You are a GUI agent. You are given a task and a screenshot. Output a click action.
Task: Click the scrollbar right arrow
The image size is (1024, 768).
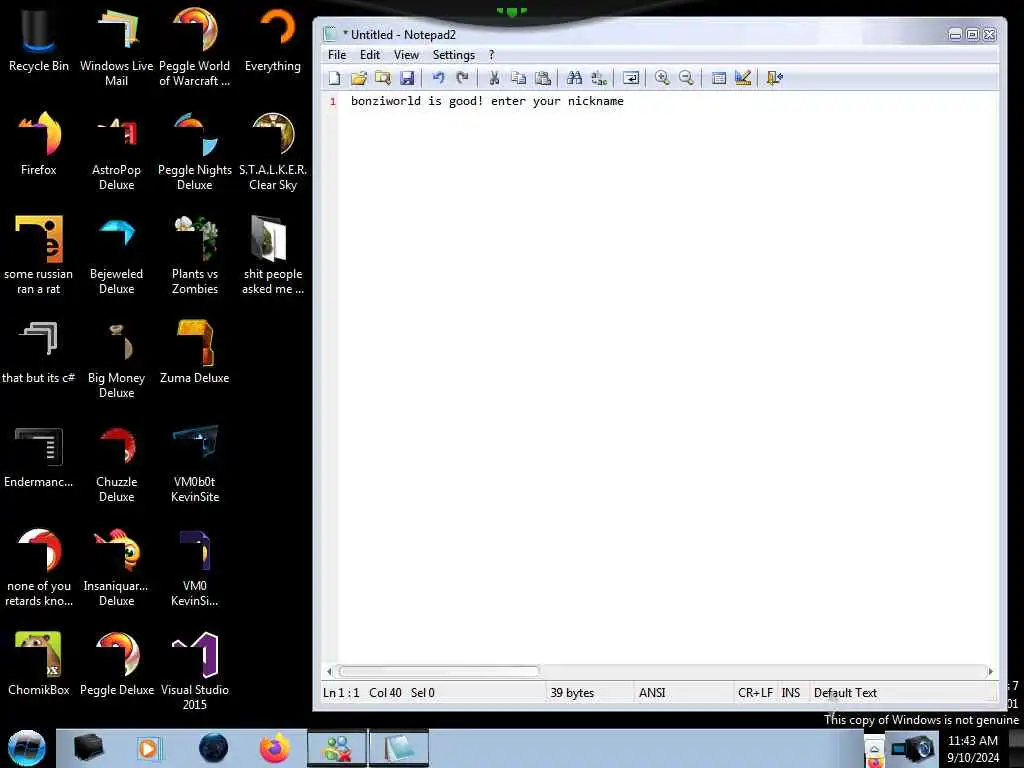click(x=991, y=671)
